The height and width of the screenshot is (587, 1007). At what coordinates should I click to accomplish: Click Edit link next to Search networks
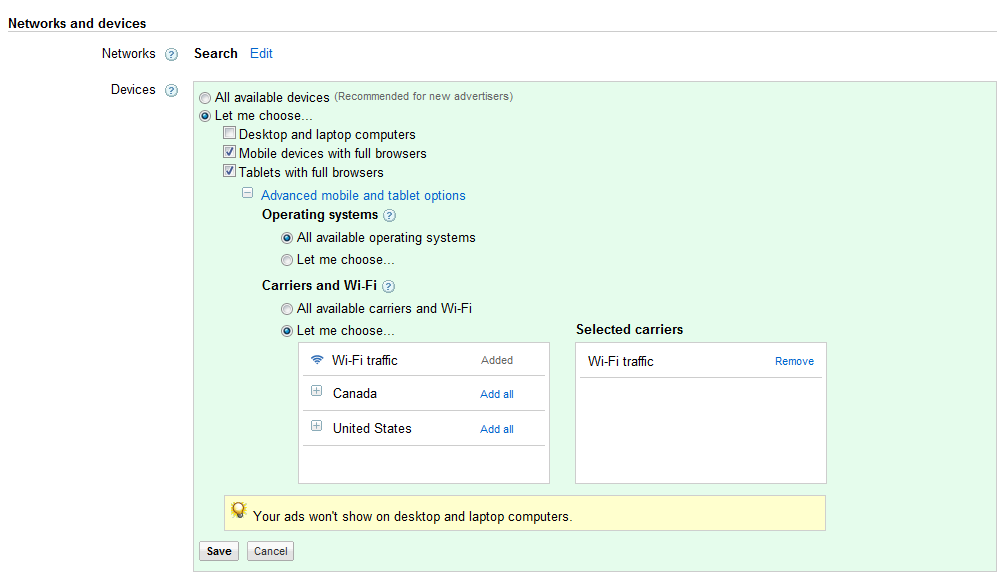(261, 54)
